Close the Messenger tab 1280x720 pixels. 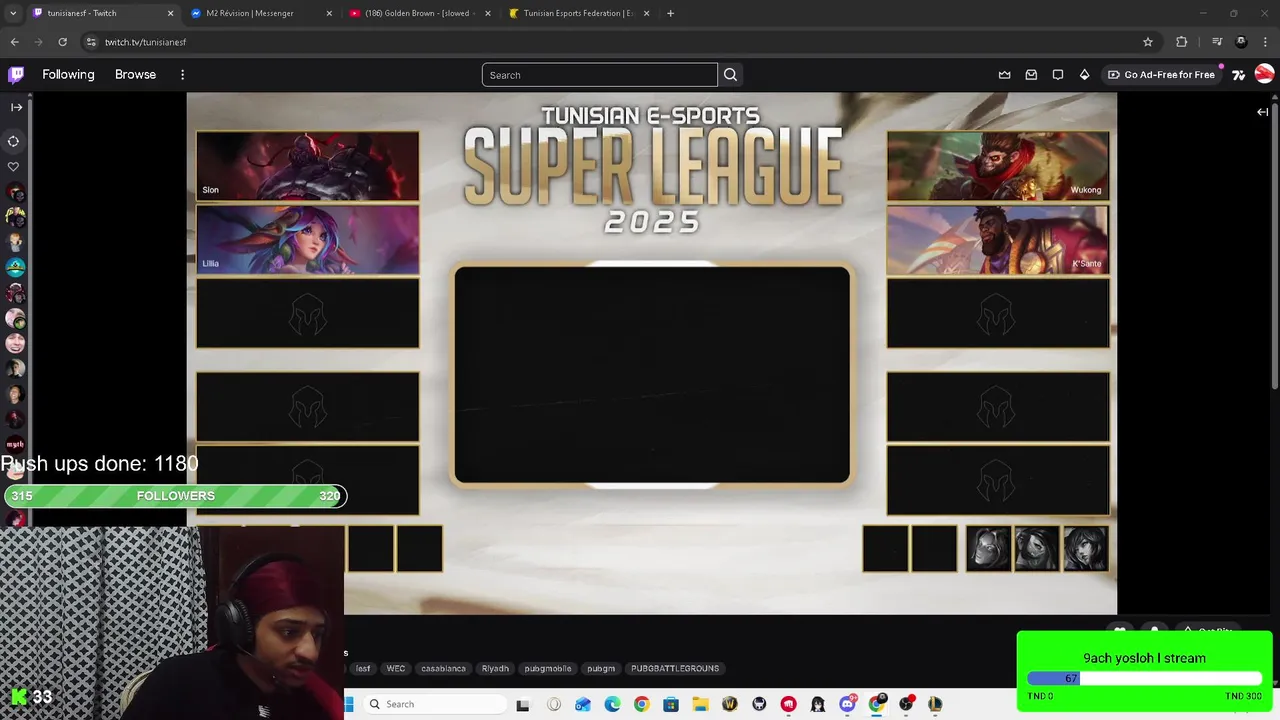coord(329,13)
